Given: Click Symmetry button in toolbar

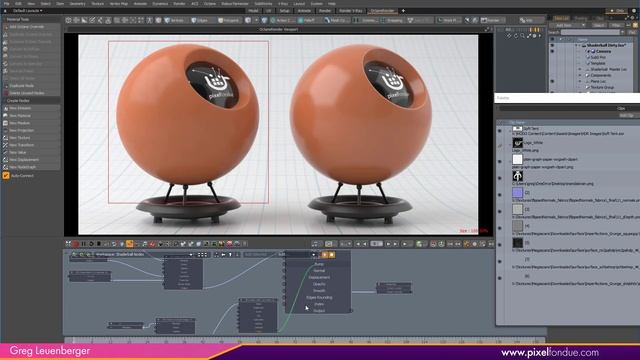Looking at the screenshot, I should [367, 20].
